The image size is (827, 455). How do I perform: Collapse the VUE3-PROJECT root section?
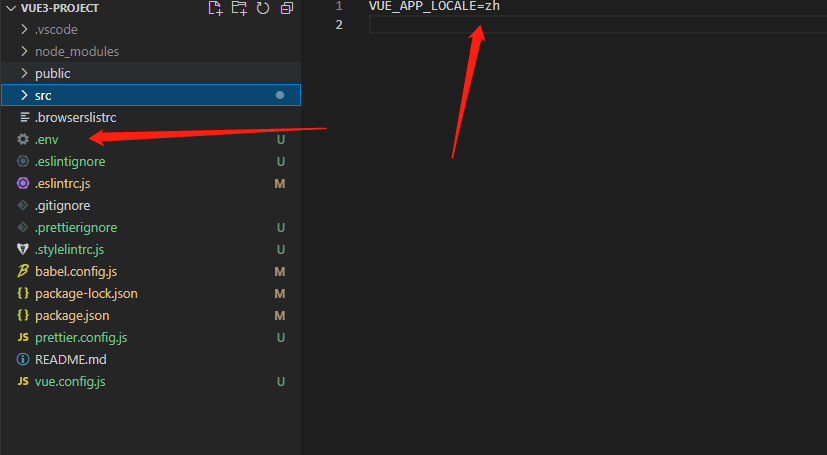click(x=11, y=8)
